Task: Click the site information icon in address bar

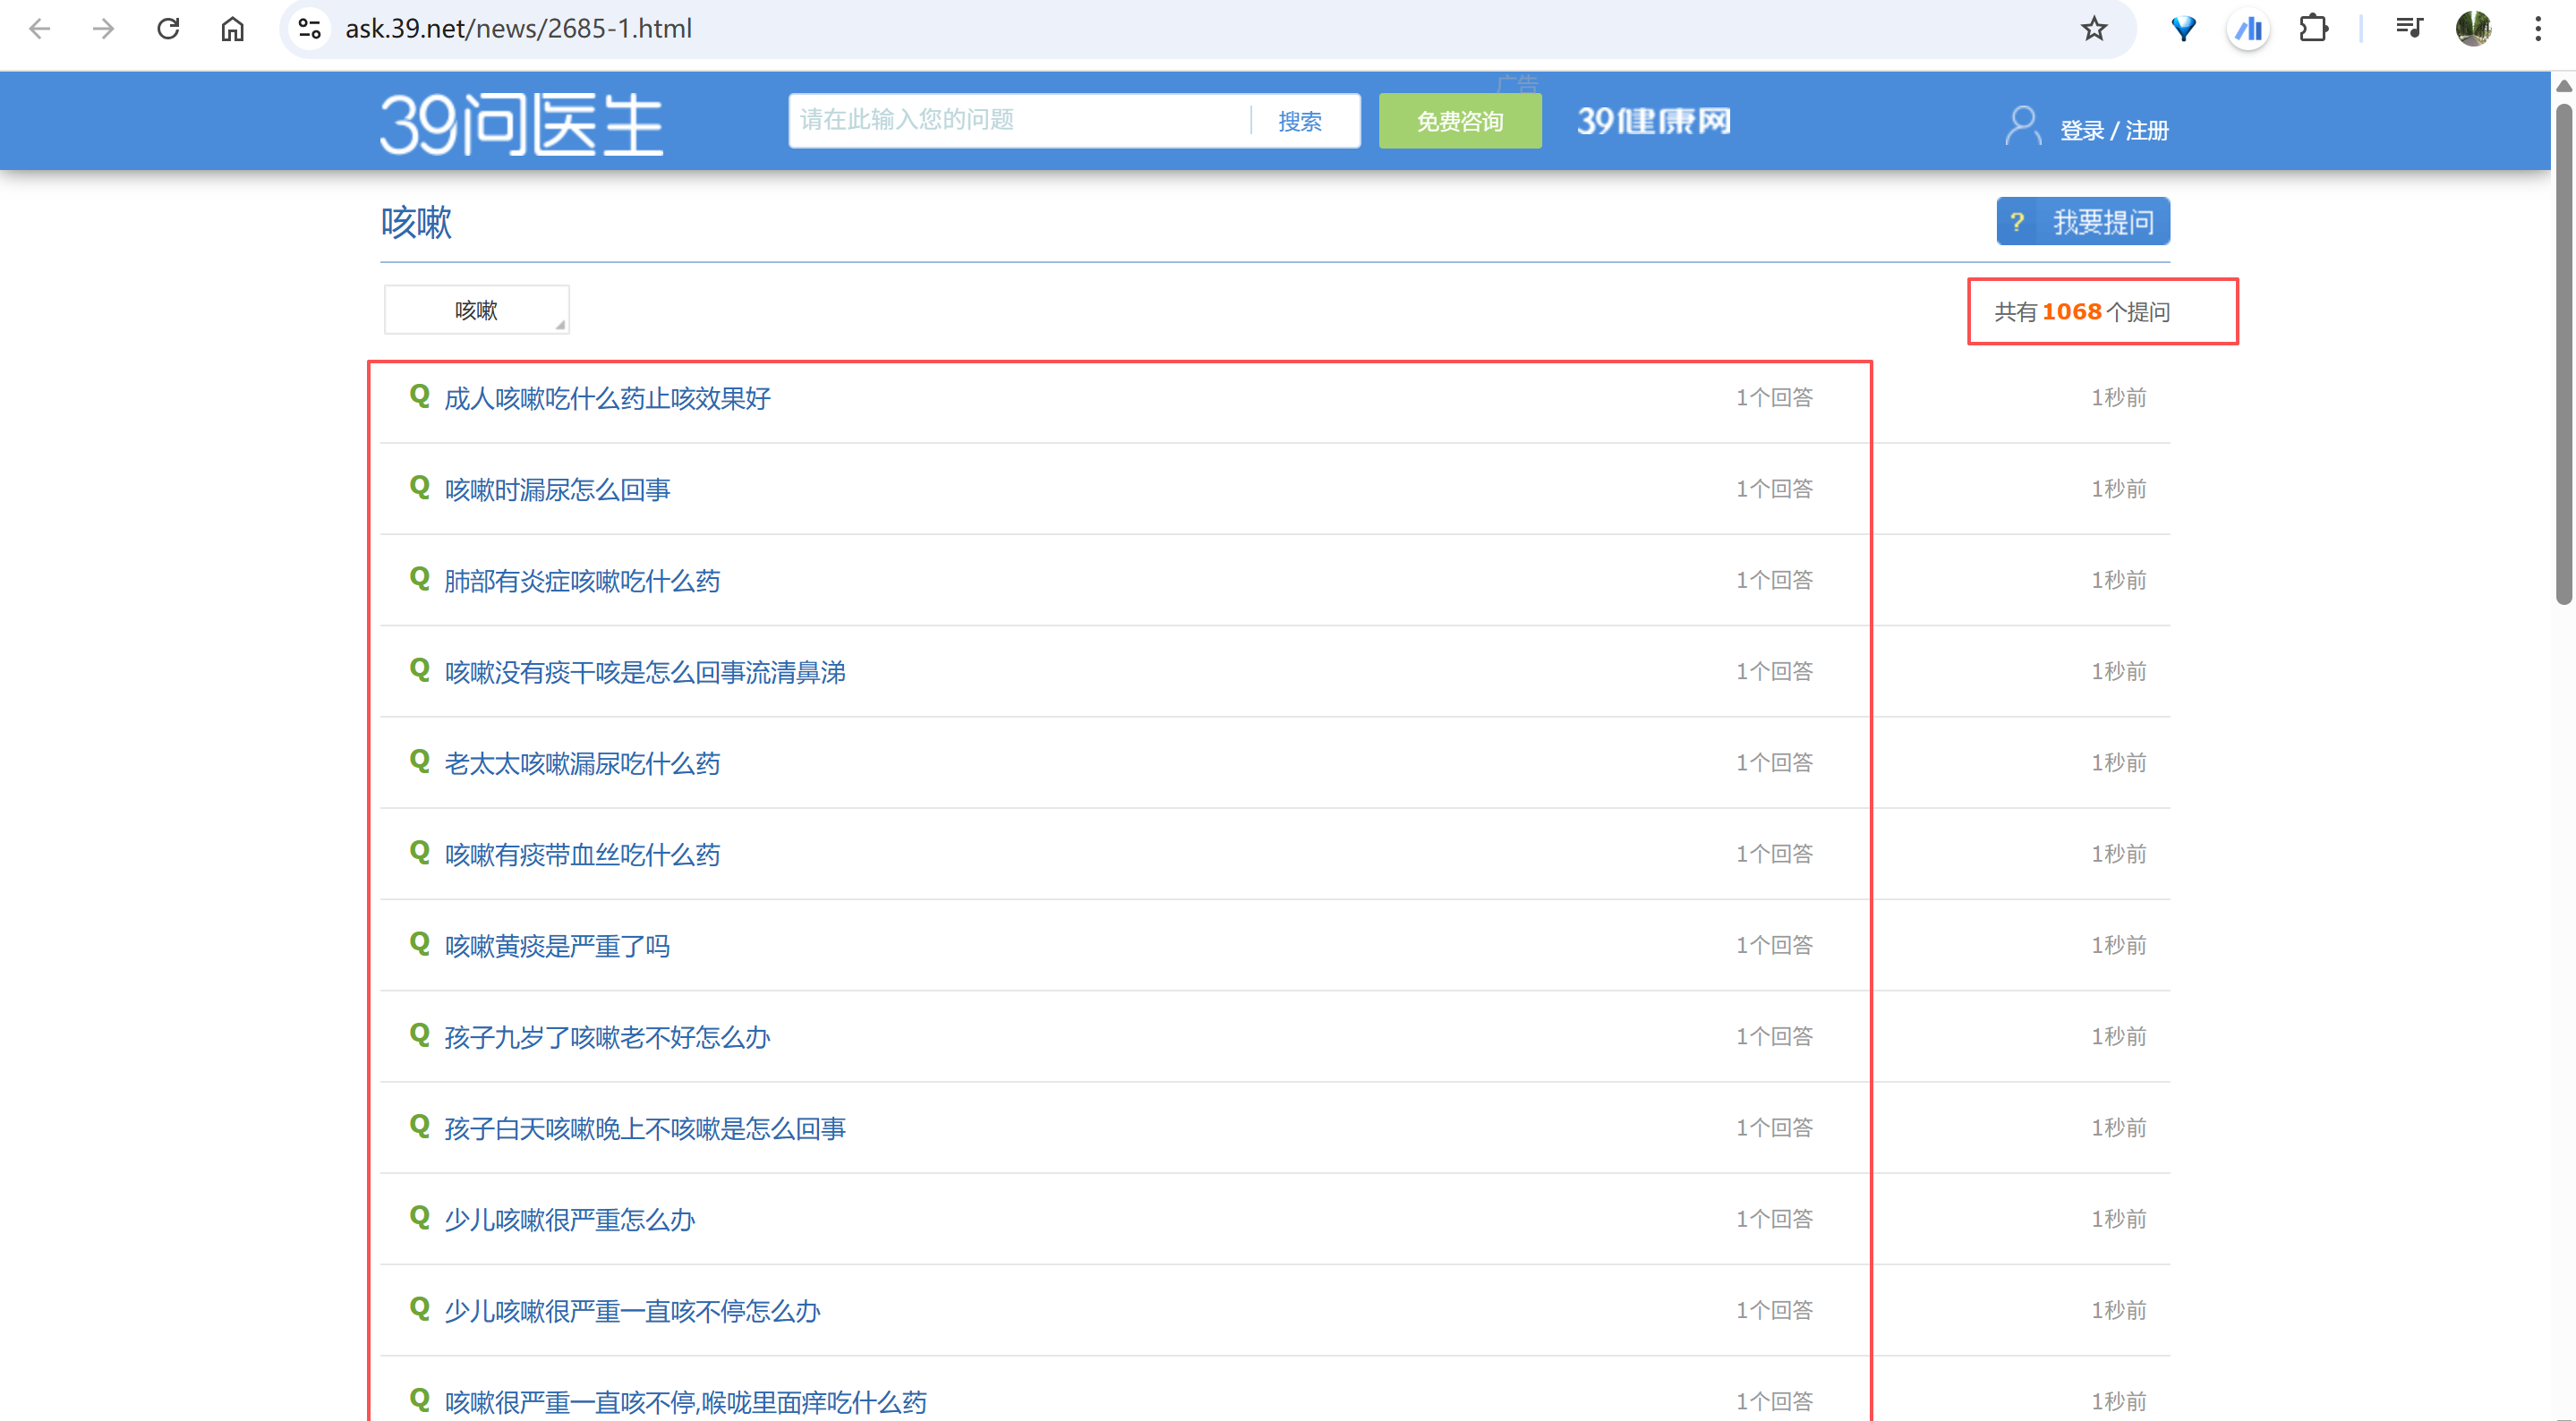Action: coord(309,29)
